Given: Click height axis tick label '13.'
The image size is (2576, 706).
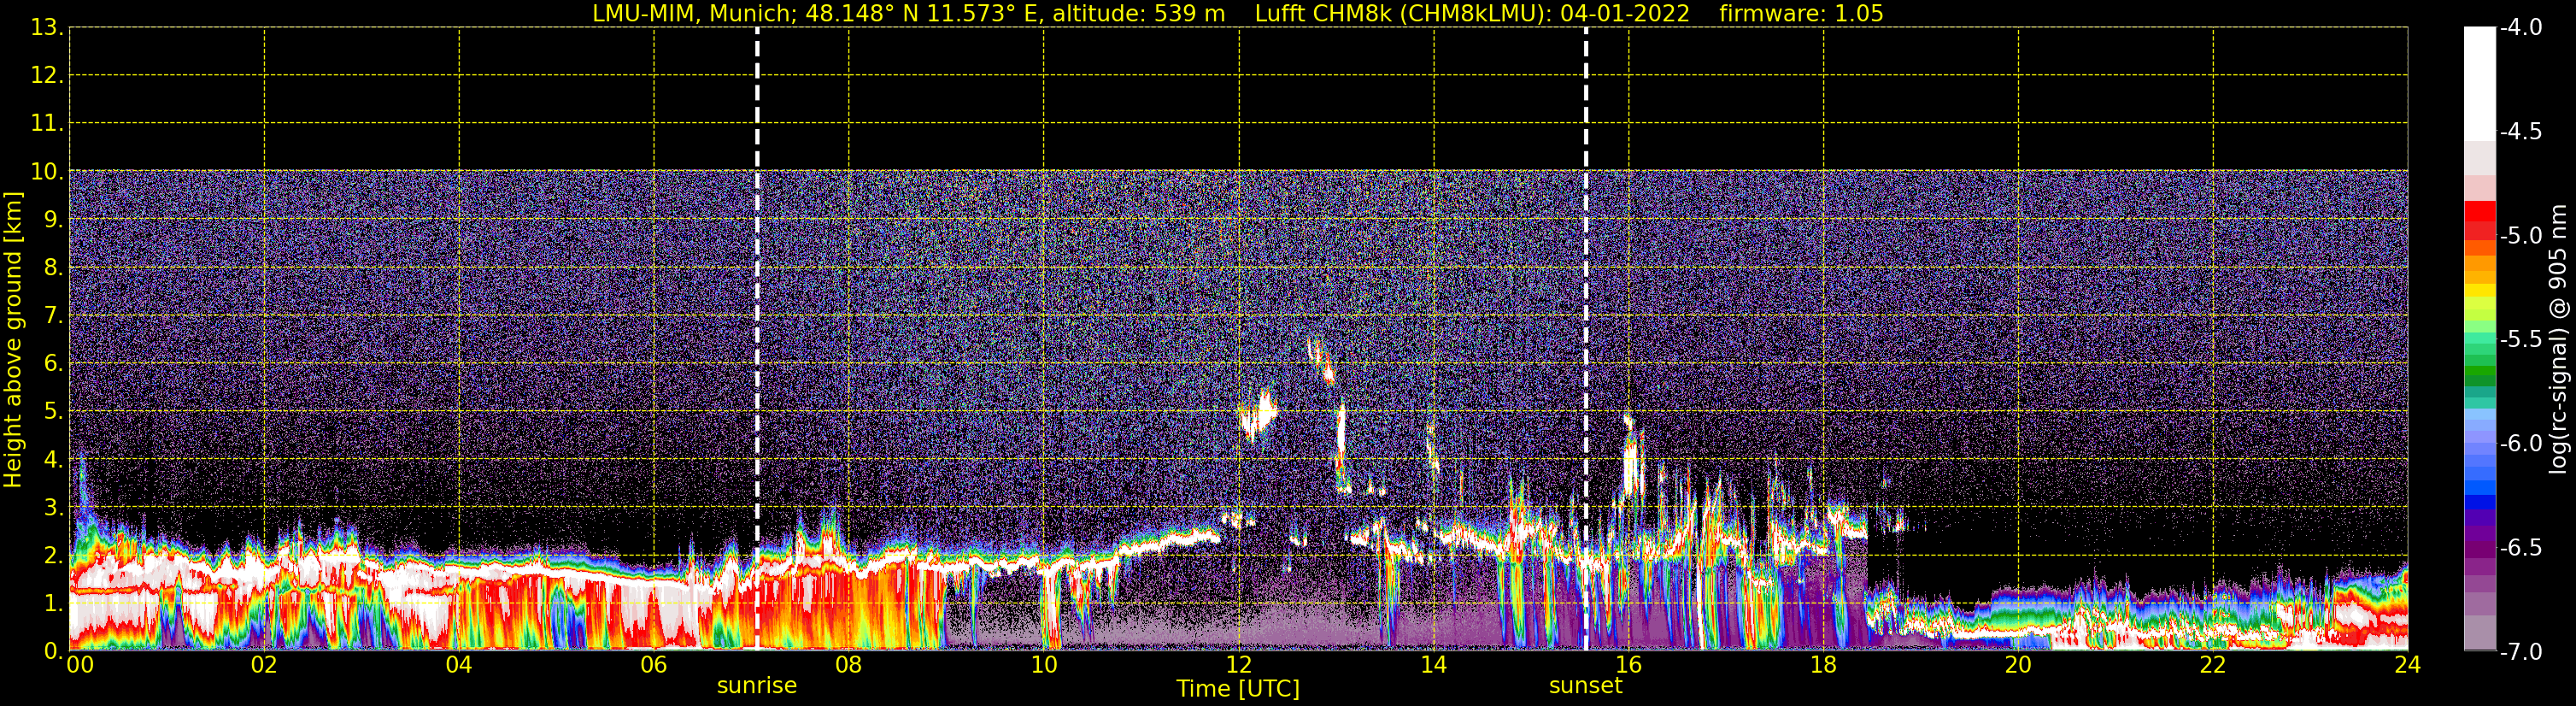Looking at the screenshot, I should click(x=47, y=27).
